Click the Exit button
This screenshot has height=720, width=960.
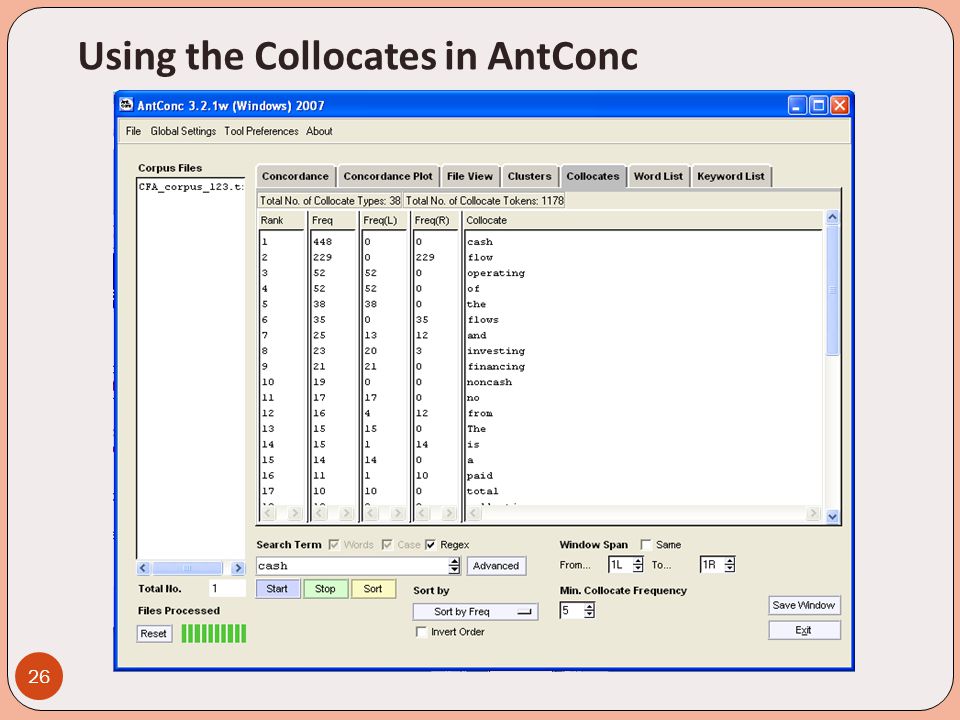tap(804, 630)
